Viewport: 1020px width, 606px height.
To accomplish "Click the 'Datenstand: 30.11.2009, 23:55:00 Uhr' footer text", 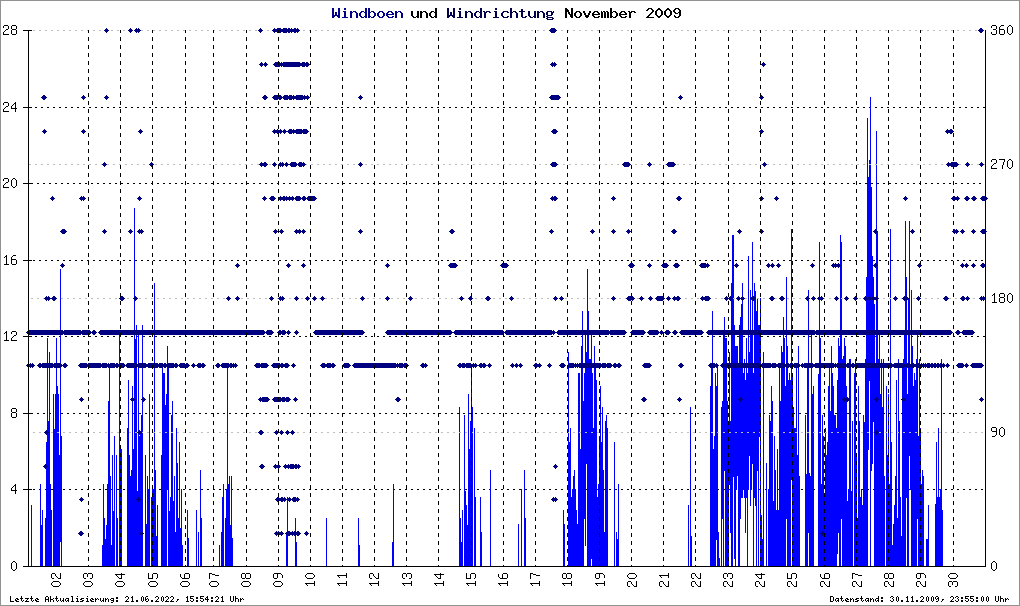I will 919,599.
